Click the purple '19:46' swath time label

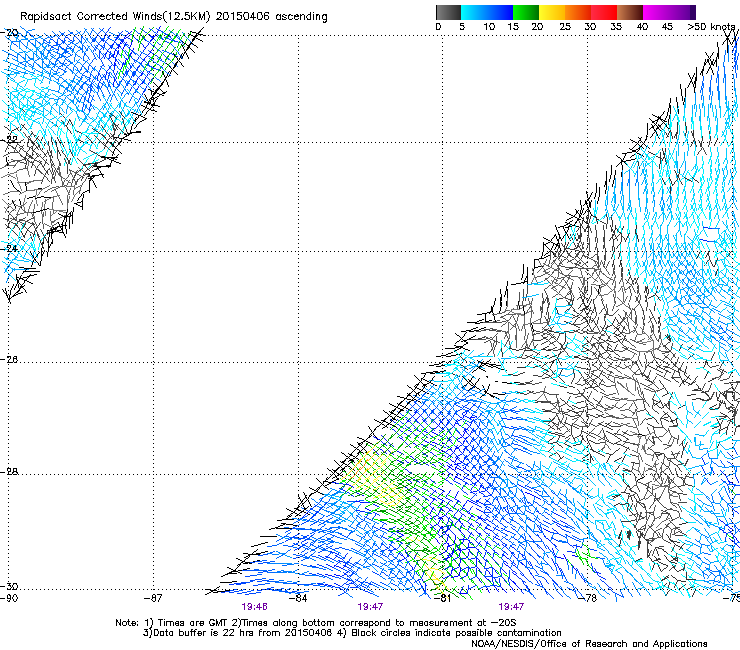(254, 607)
